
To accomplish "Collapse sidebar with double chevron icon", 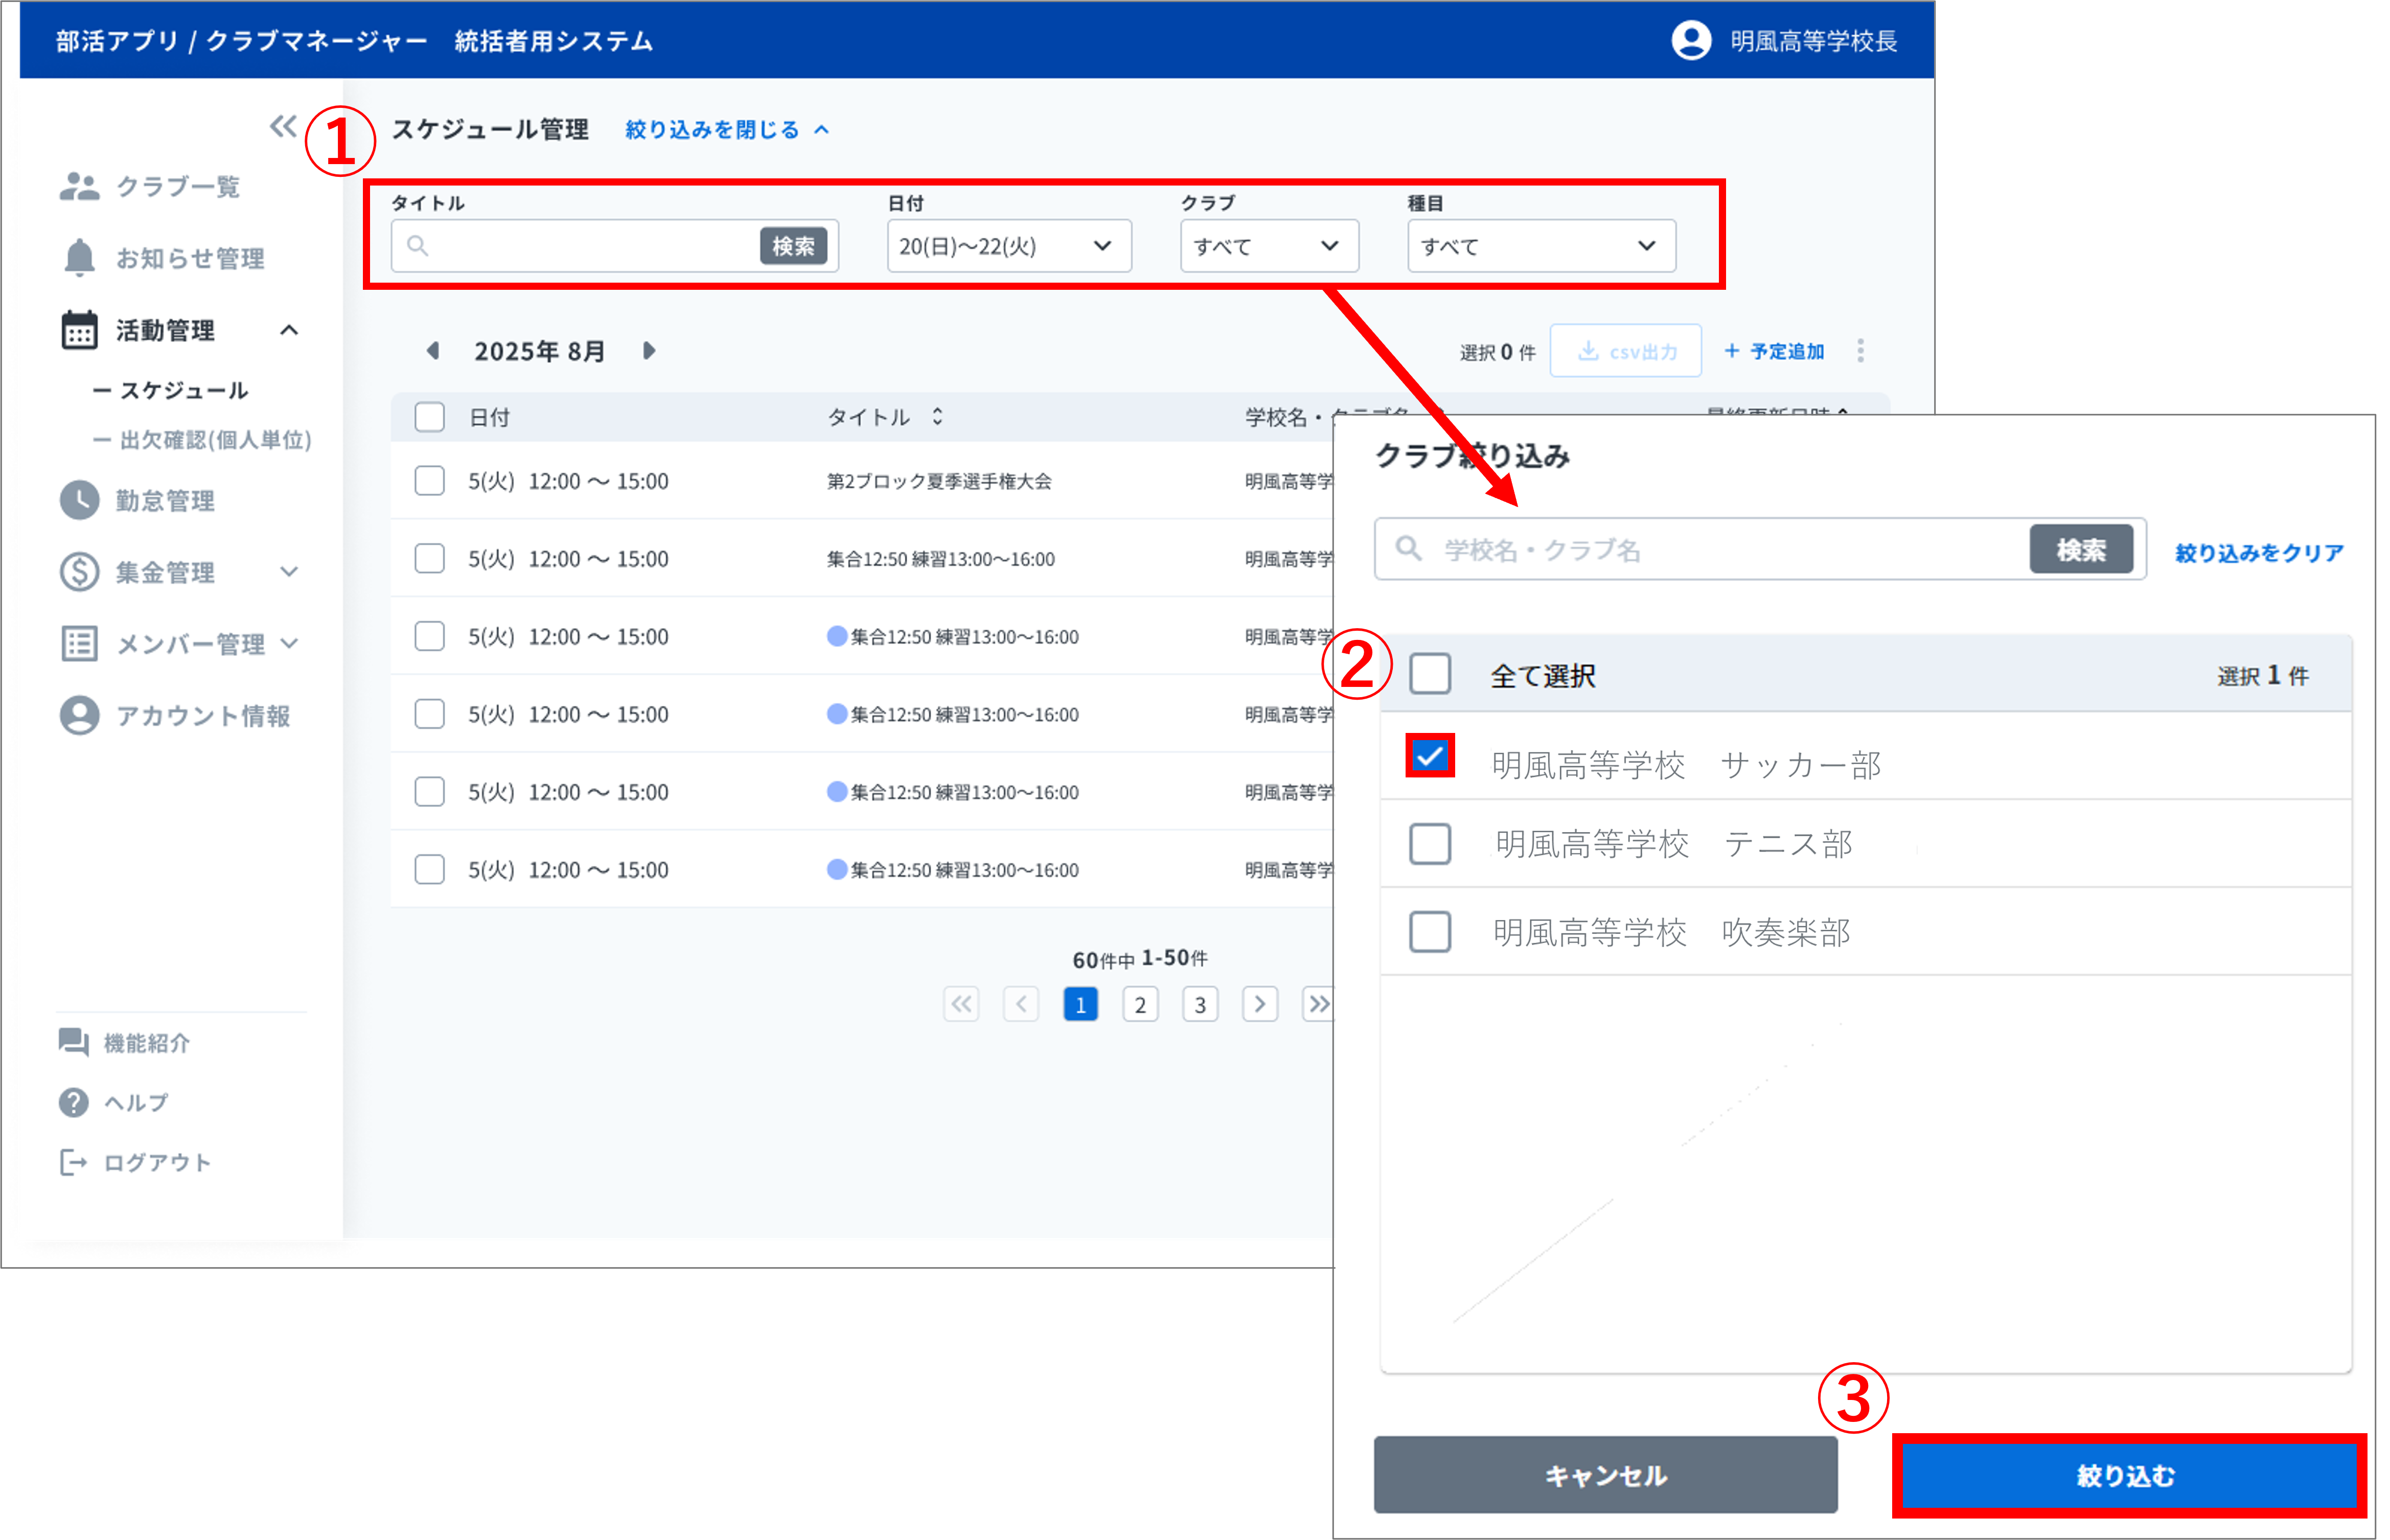I will [x=283, y=126].
